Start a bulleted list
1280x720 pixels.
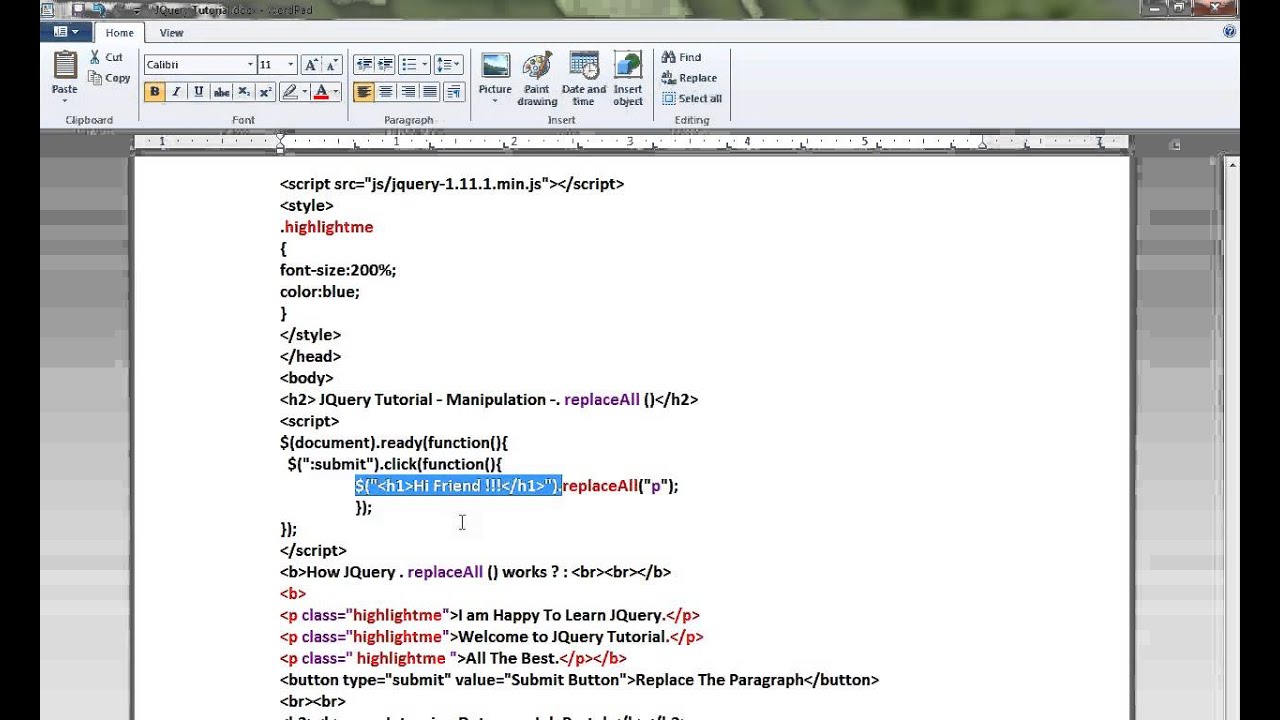click(x=408, y=65)
